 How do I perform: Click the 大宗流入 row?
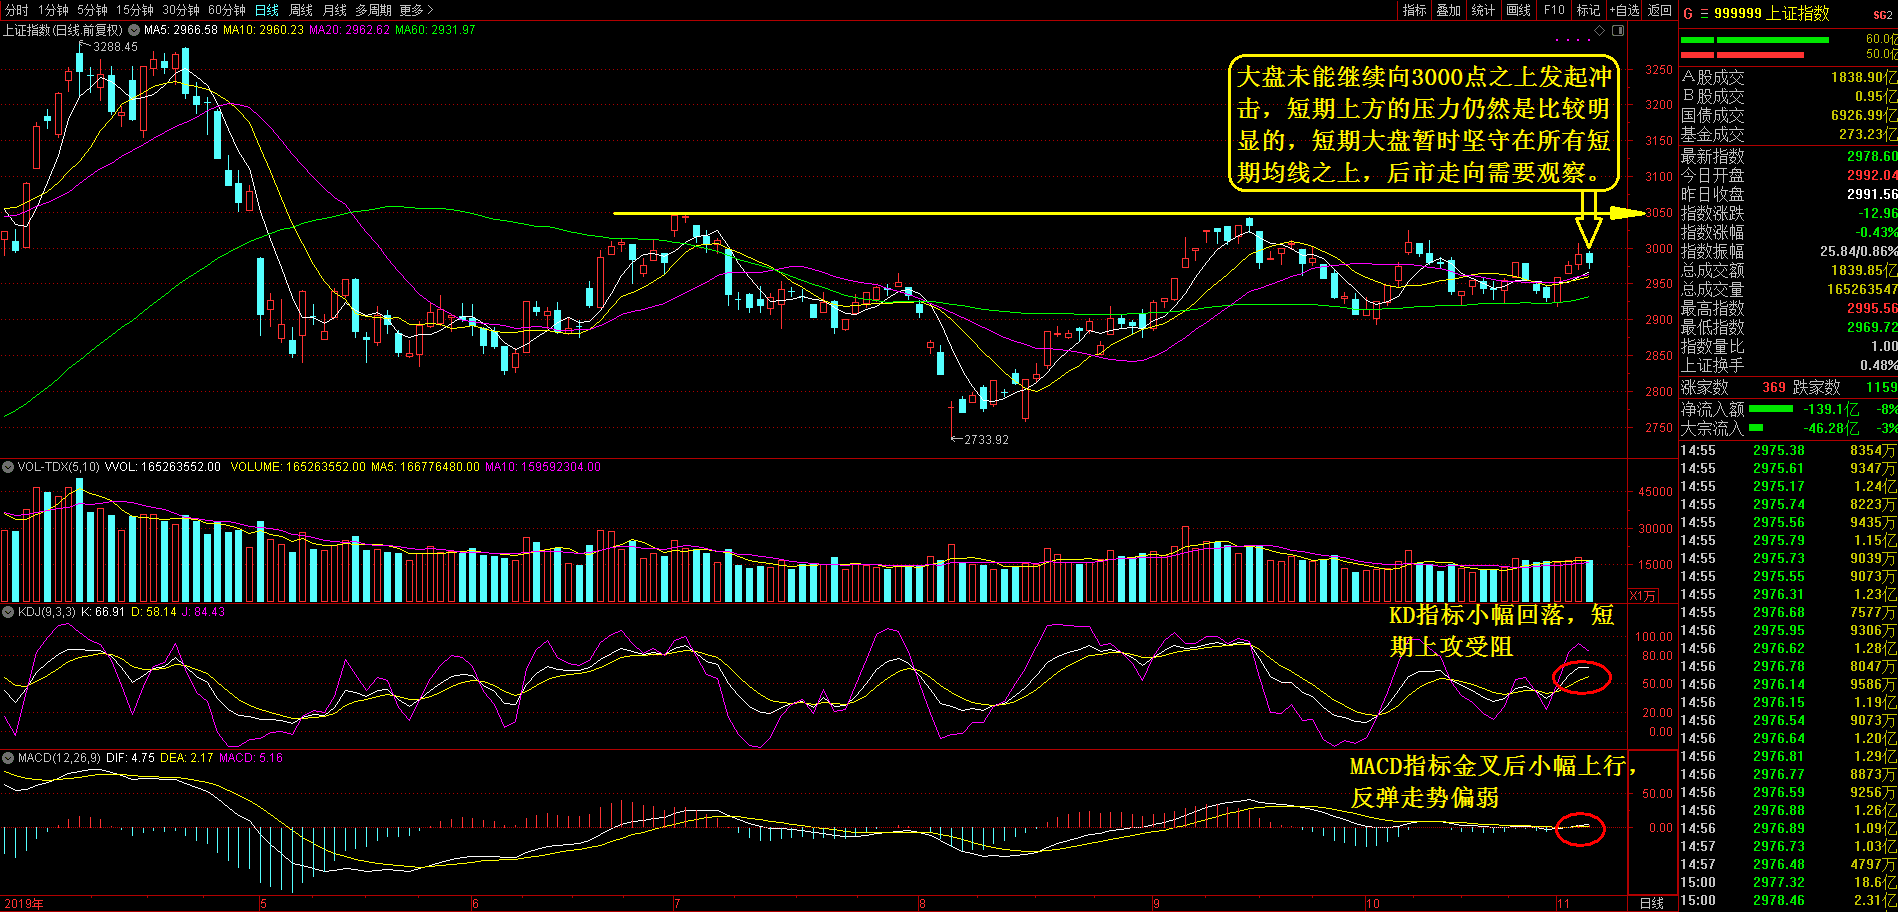point(1788,428)
